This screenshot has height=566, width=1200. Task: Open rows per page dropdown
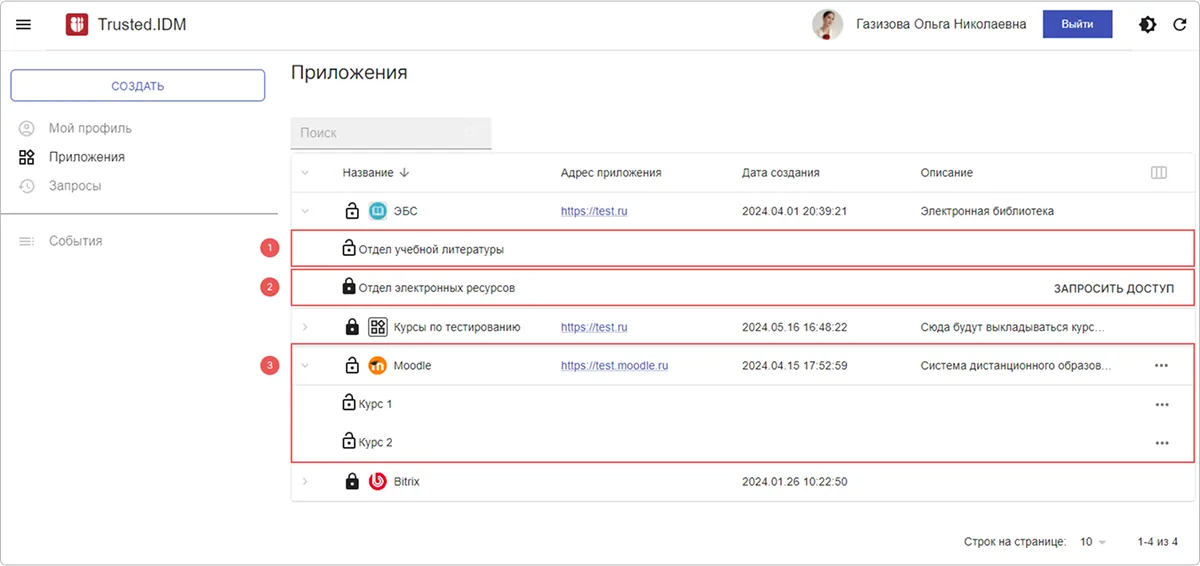click(x=1092, y=542)
